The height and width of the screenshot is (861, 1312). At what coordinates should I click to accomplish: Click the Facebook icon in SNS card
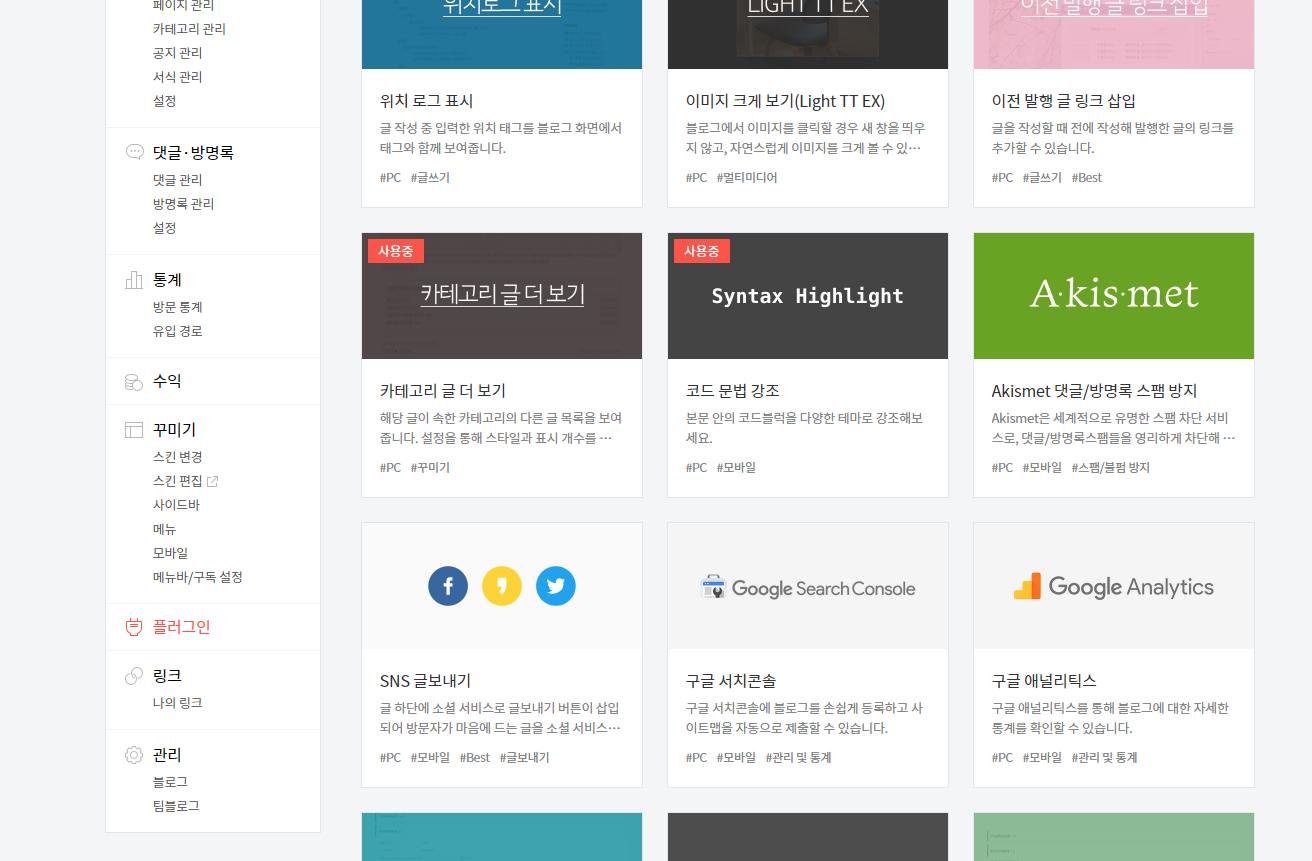[x=448, y=586]
